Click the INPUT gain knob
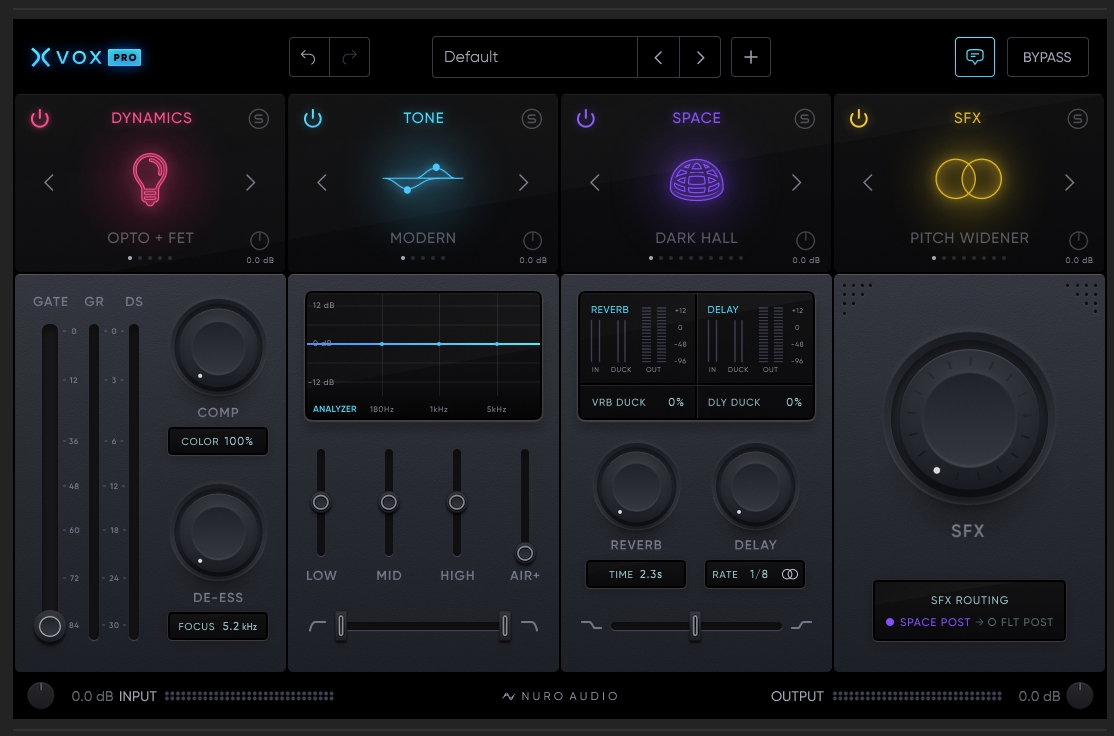1114x736 pixels. [40, 696]
